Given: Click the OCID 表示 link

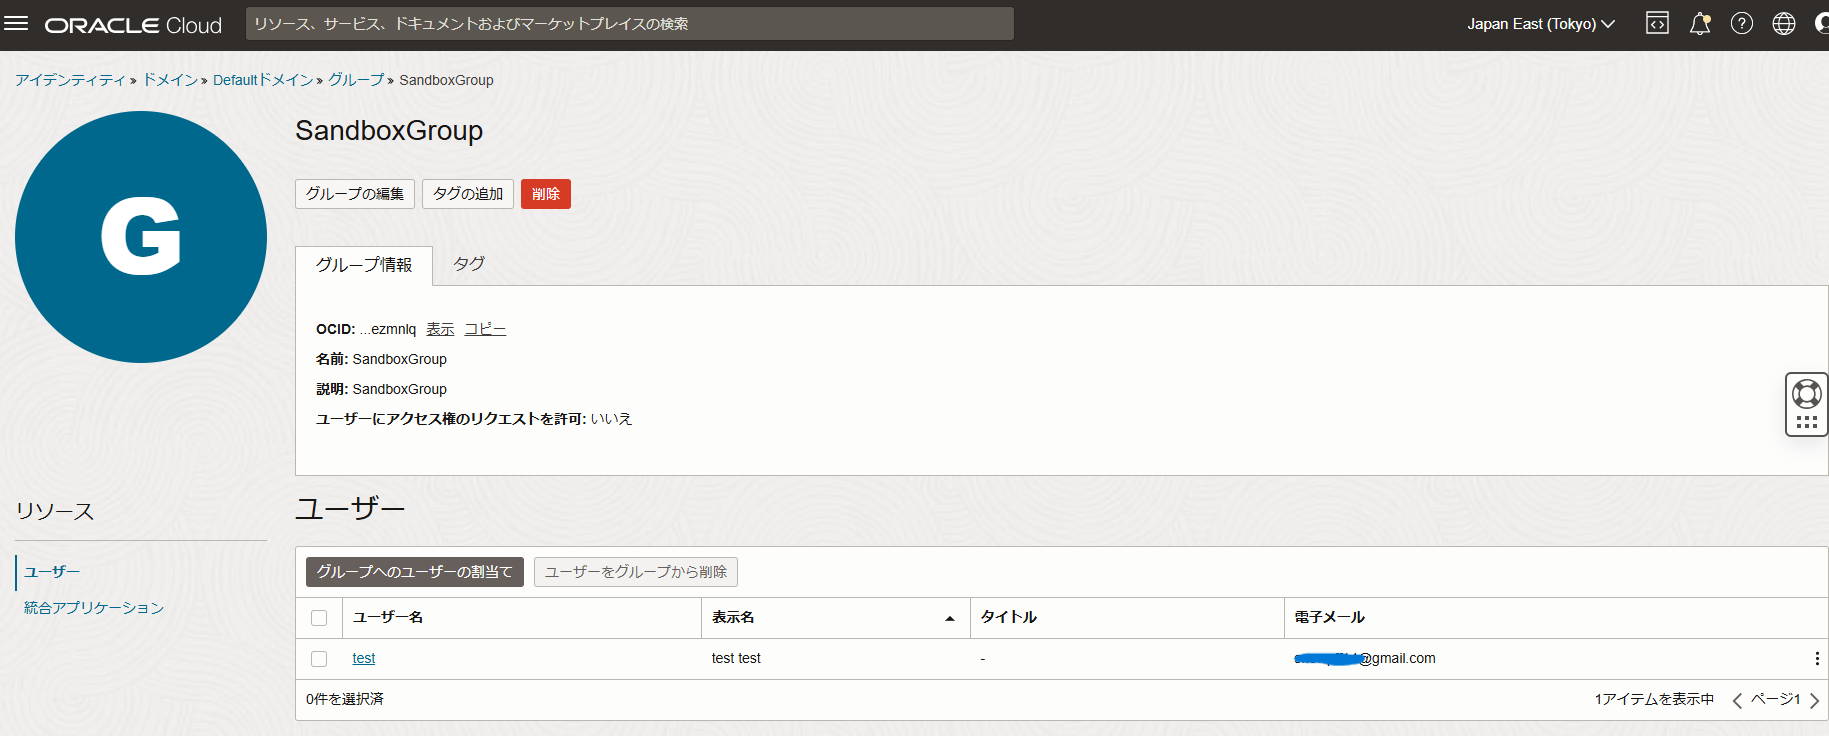Looking at the screenshot, I should [440, 329].
